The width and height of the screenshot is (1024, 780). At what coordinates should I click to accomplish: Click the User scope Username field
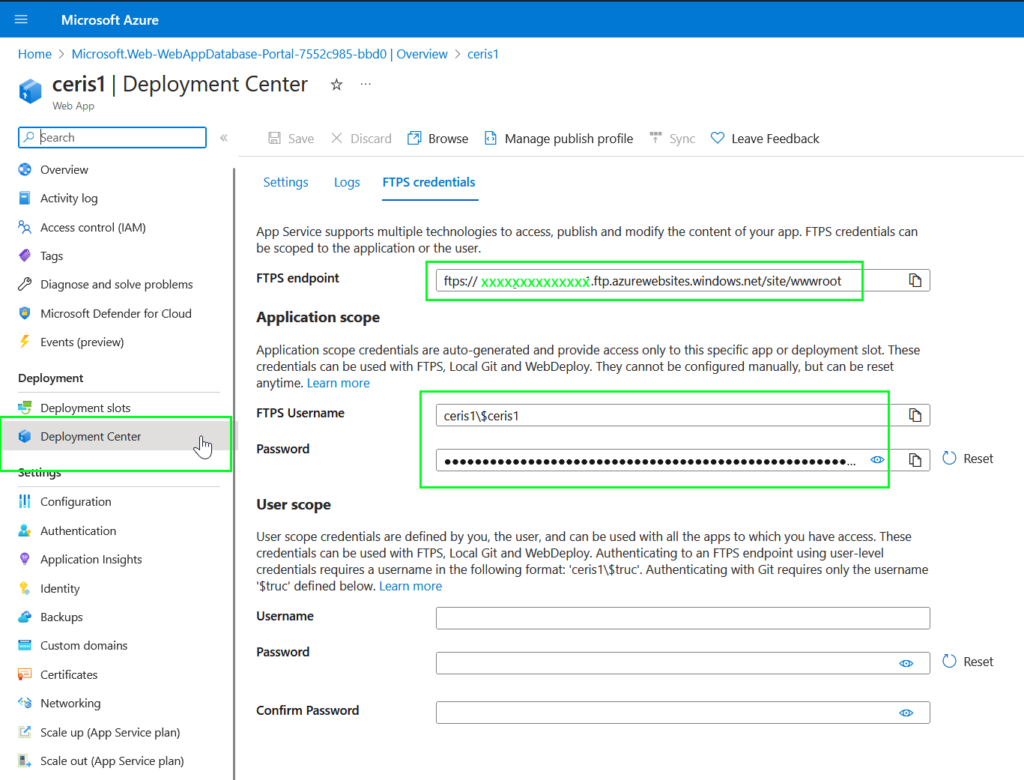pyautogui.click(x=683, y=618)
